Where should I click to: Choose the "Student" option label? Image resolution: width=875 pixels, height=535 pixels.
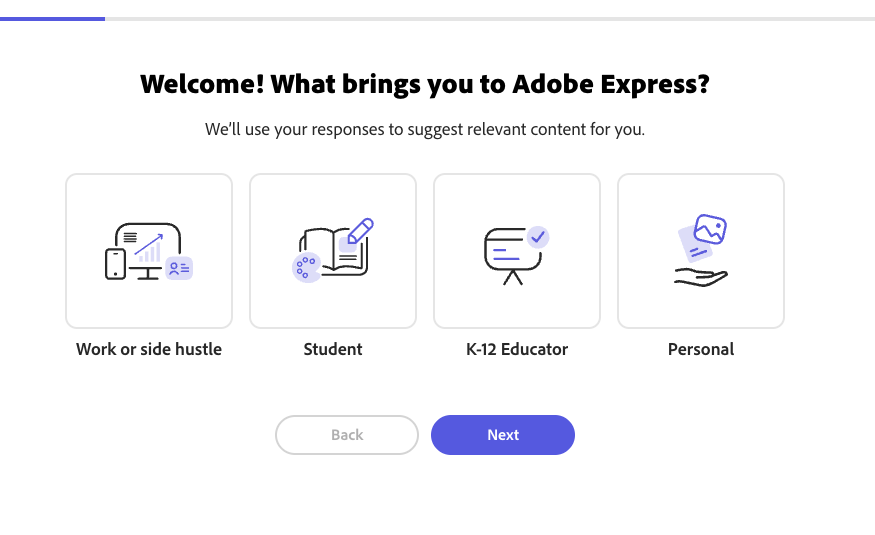click(333, 349)
